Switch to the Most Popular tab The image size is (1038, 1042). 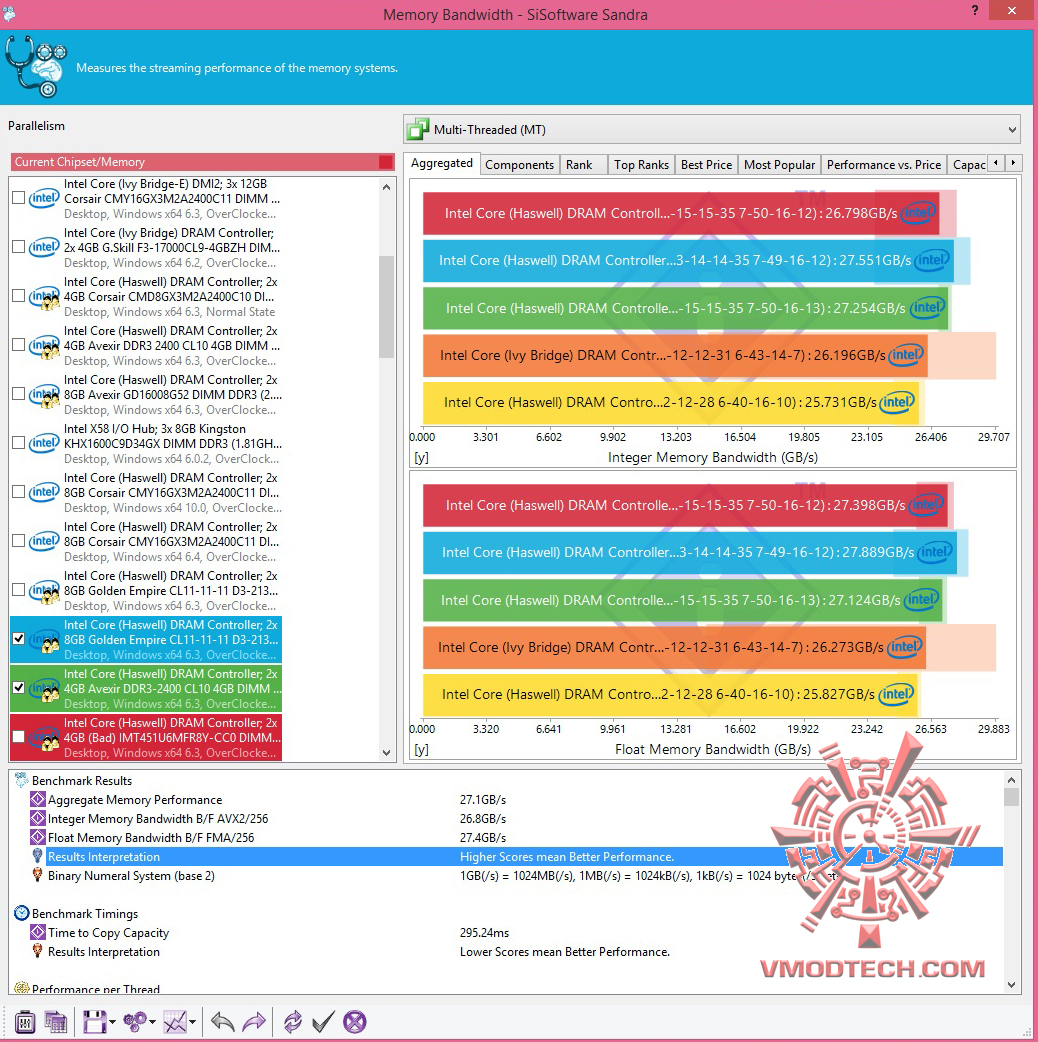point(779,165)
